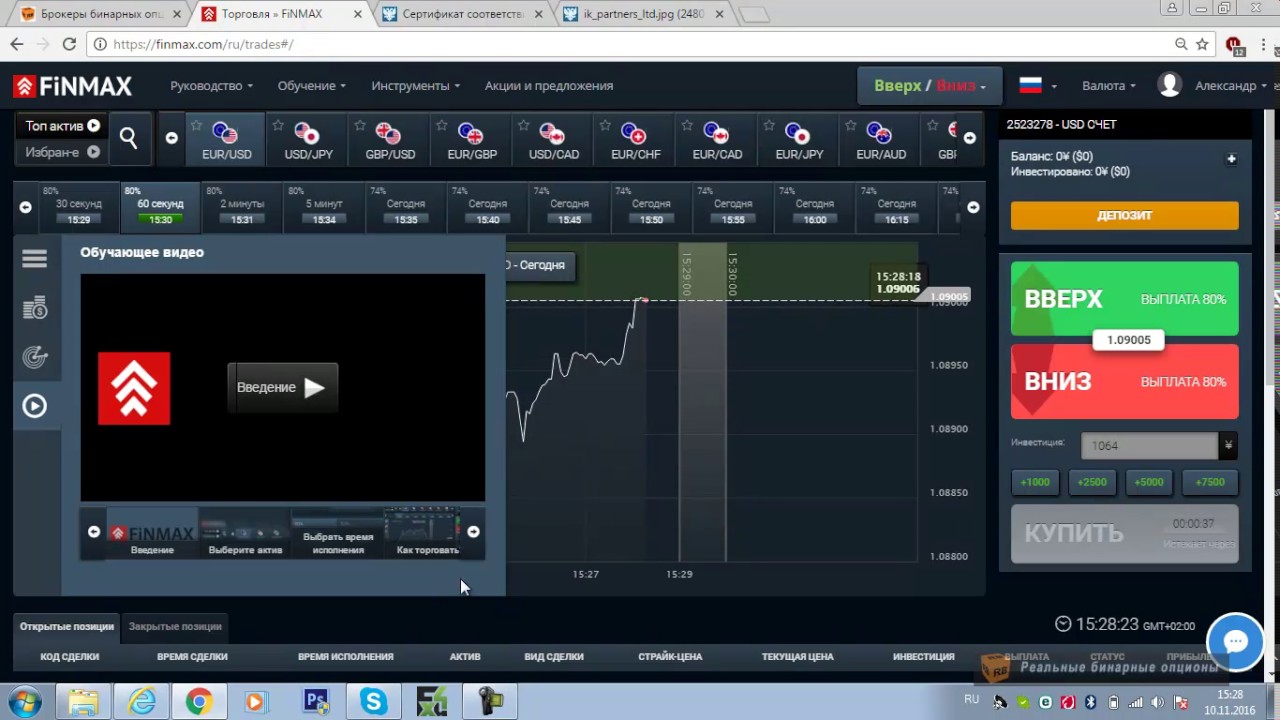Add +1000 to investment
Viewport: 1280px width, 720px height.
[1035, 482]
